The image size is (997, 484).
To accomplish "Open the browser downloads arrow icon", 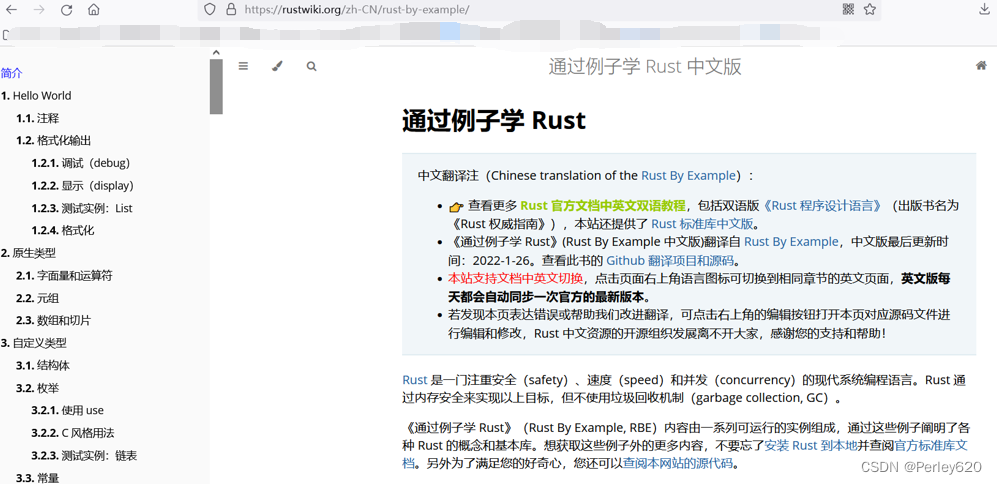I will point(984,9).
